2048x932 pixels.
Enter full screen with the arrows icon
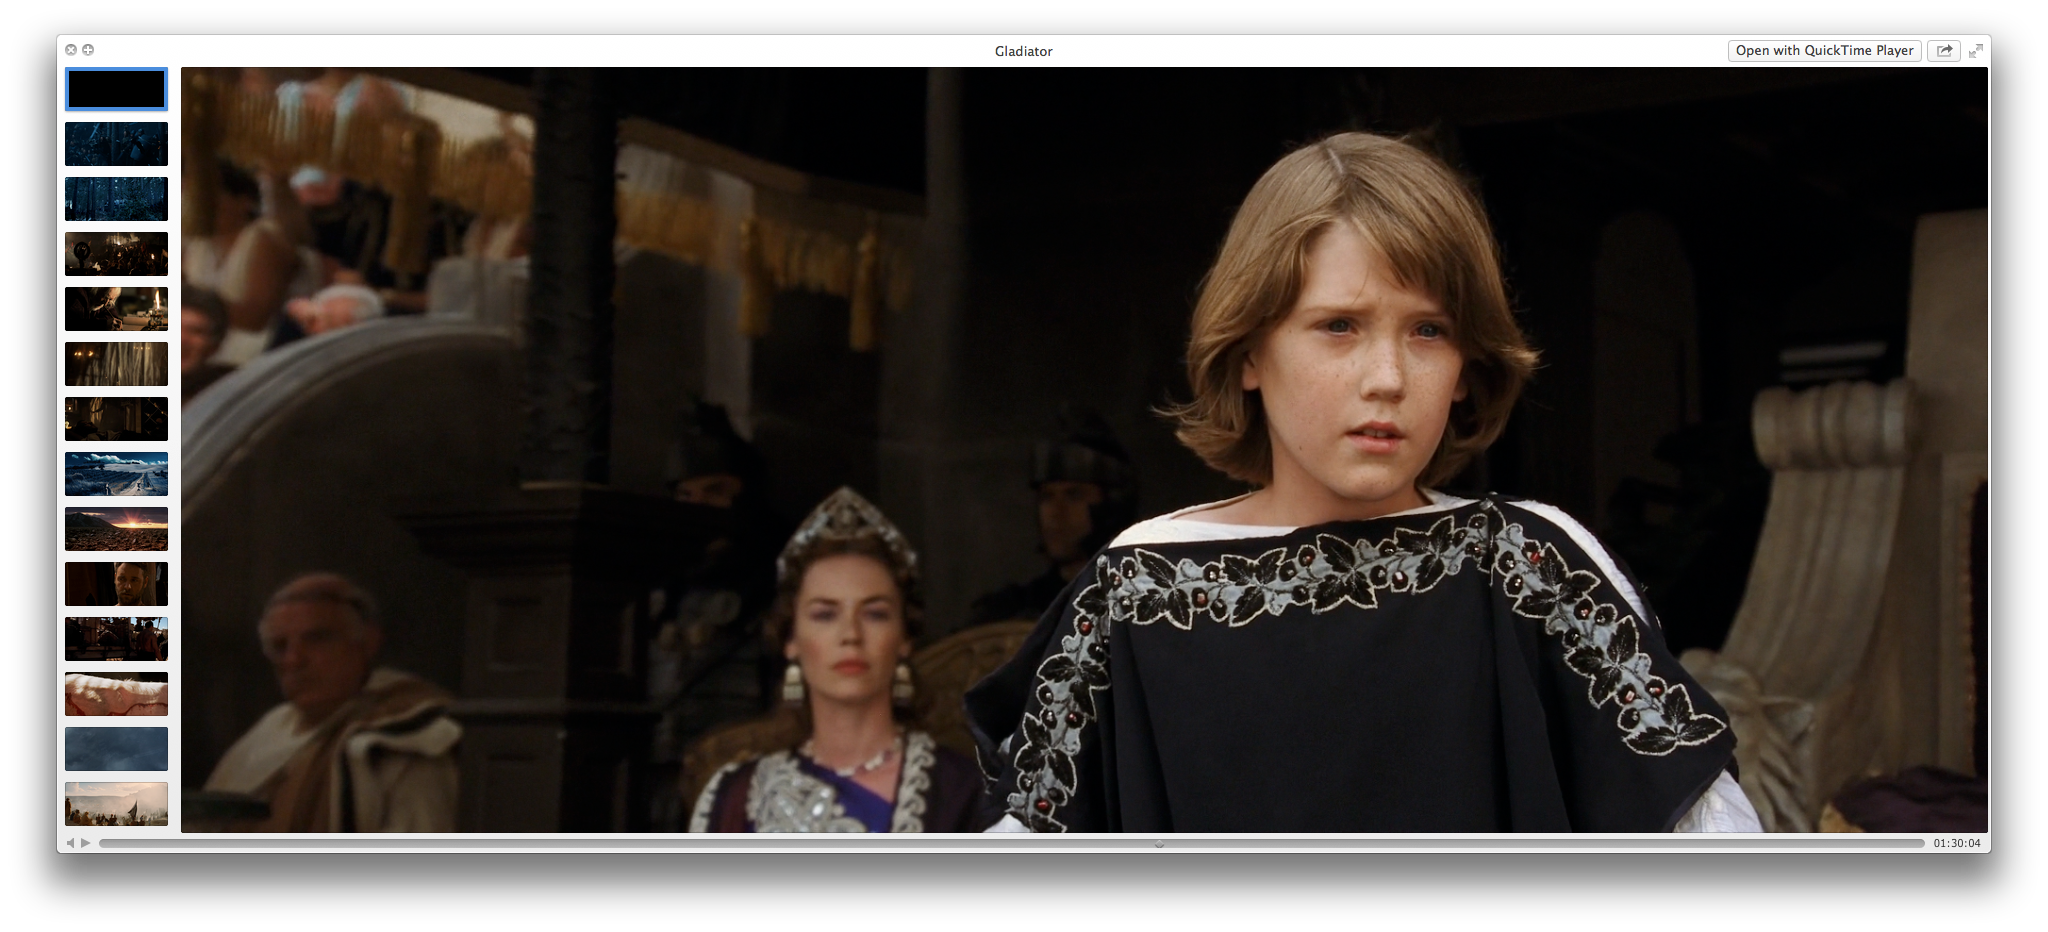(x=1975, y=51)
